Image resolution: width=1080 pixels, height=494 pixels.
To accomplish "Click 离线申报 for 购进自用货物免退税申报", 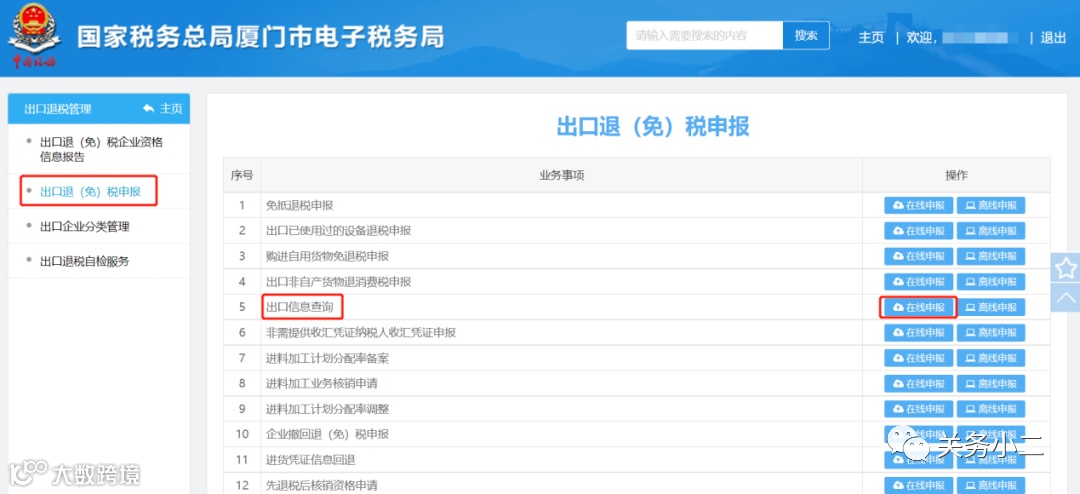I will [x=990, y=256].
